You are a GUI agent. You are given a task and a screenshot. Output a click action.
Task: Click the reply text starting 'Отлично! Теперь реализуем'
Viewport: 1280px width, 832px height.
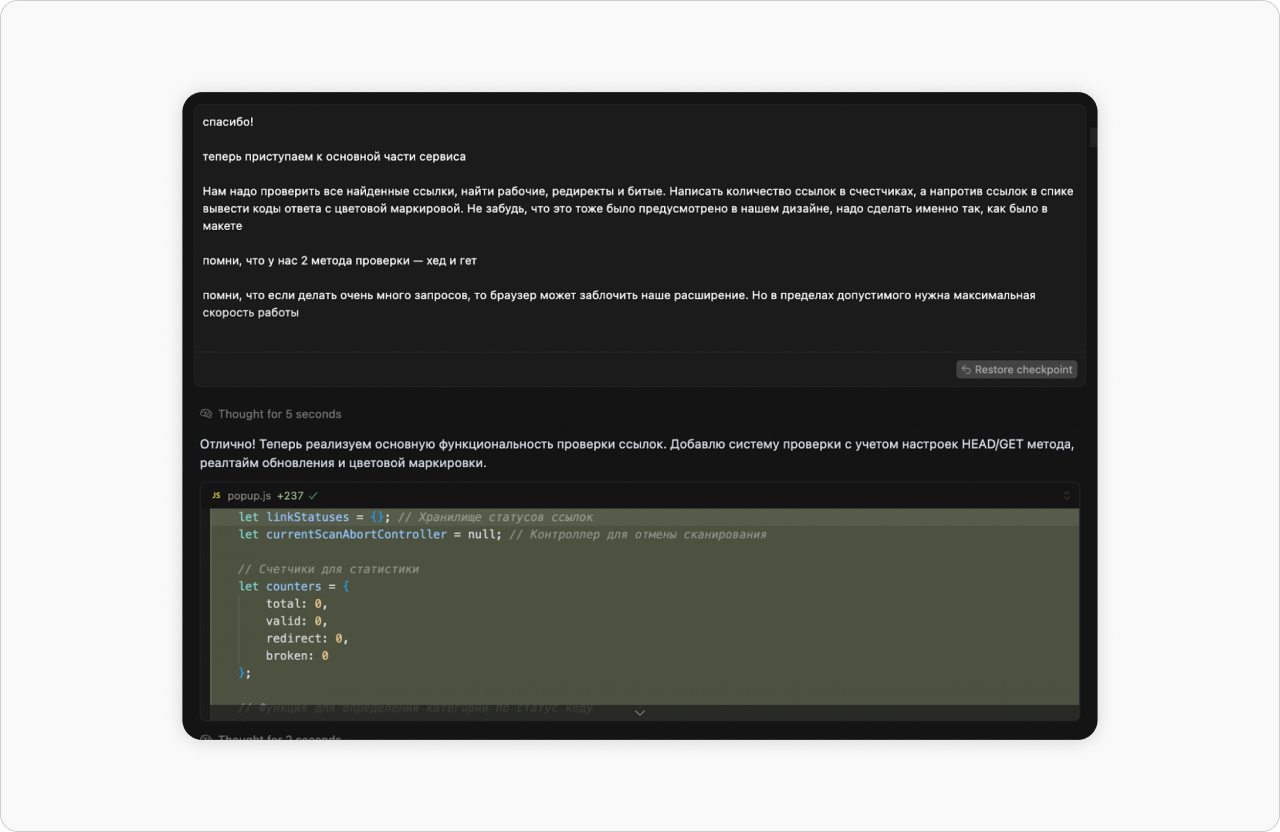tap(637, 454)
